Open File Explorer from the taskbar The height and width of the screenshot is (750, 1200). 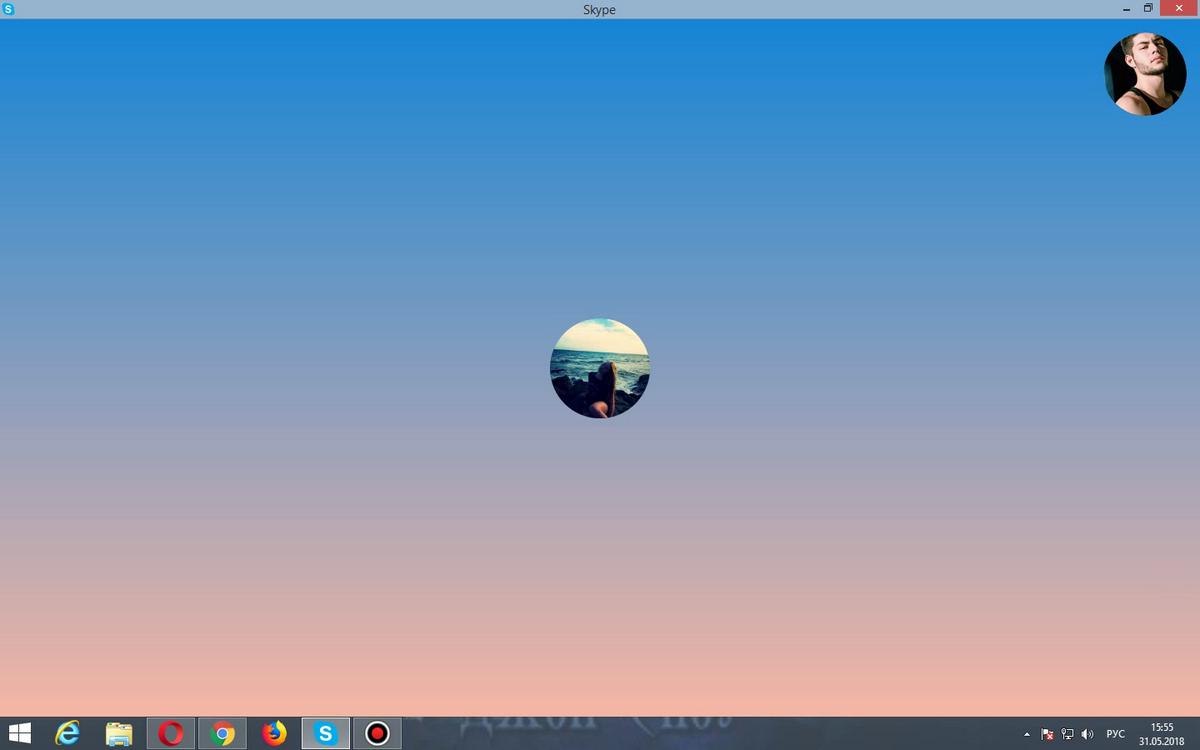pyautogui.click(x=119, y=733)
